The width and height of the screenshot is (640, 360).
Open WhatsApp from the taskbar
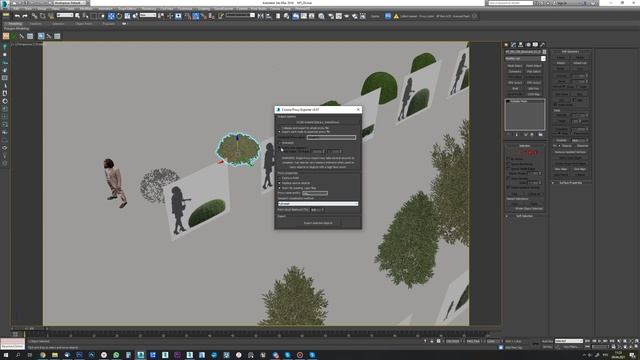pyautogui.click(x=116, y=355)
